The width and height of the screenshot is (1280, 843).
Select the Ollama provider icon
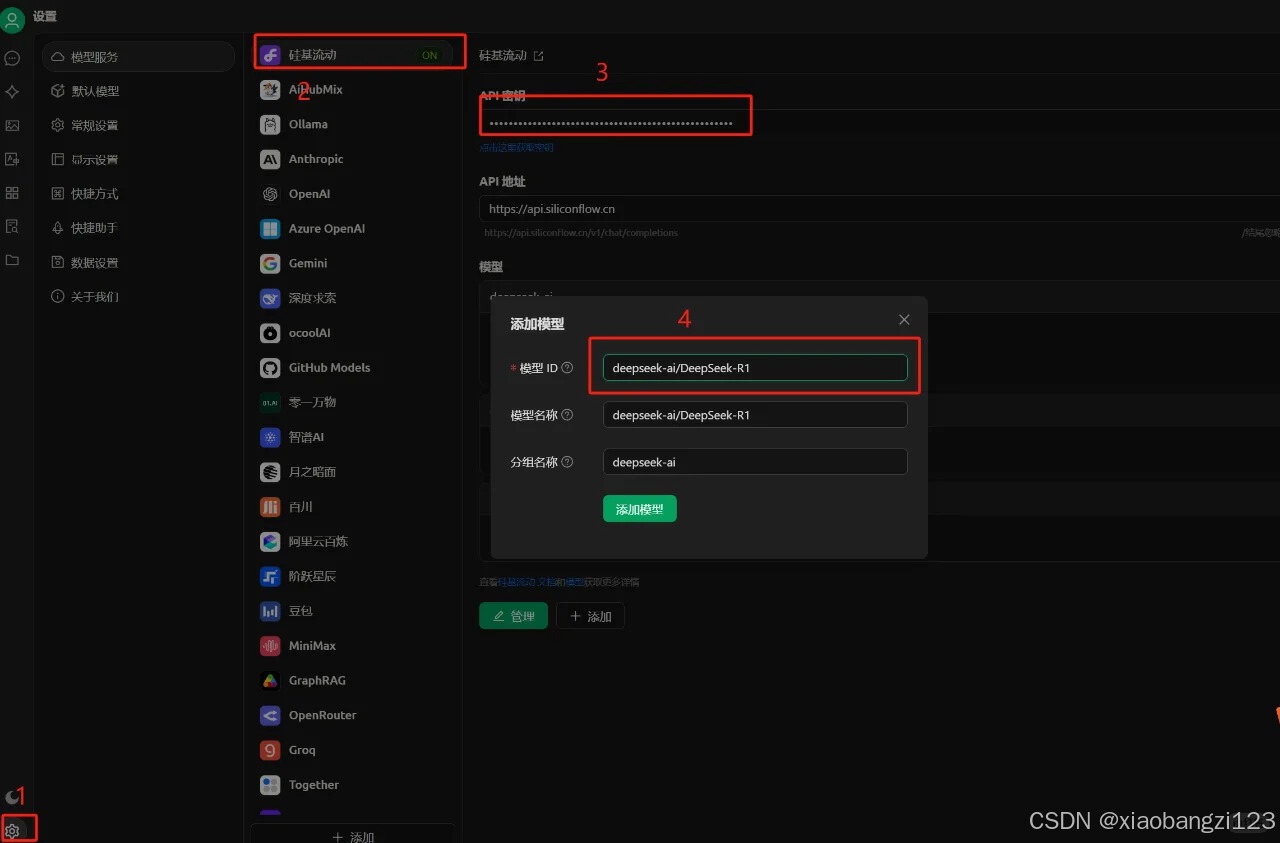pyautogui.click(x=270, y=125)
